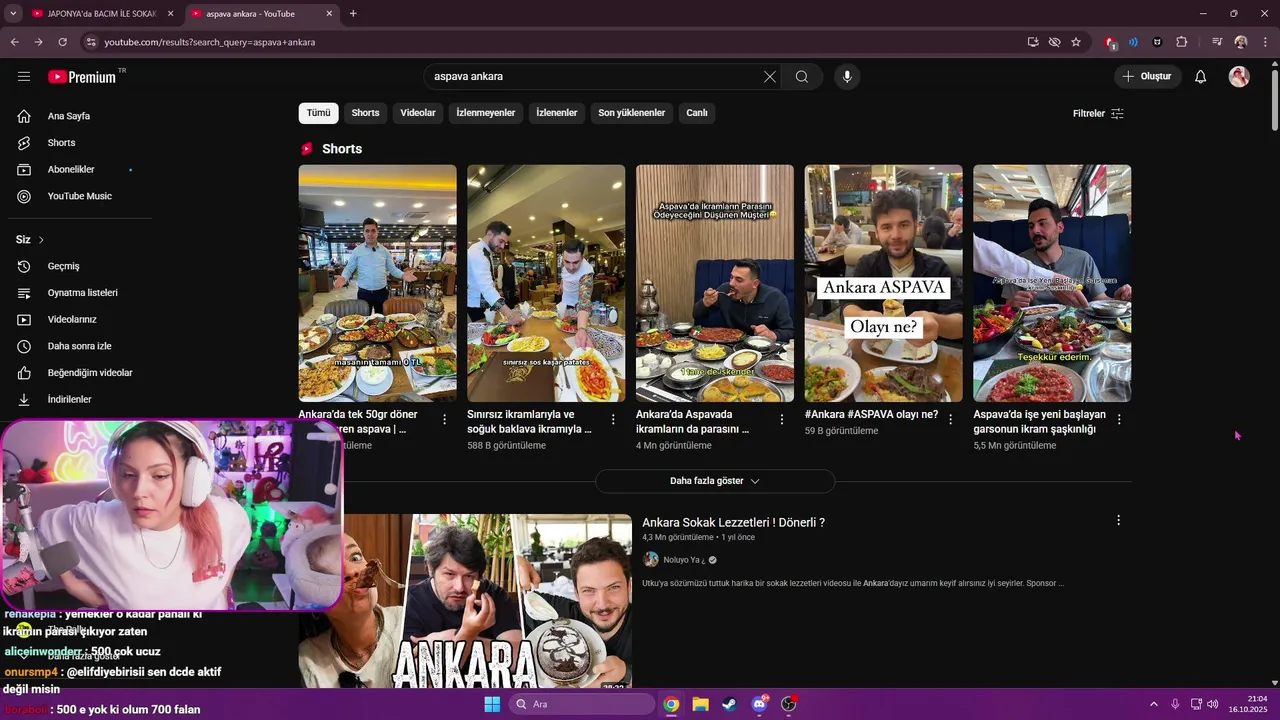Open more options for 'Ankara'da tek 50gr döner' short
The width and height of the screenshot is (1280, 720).
point(445,420)
